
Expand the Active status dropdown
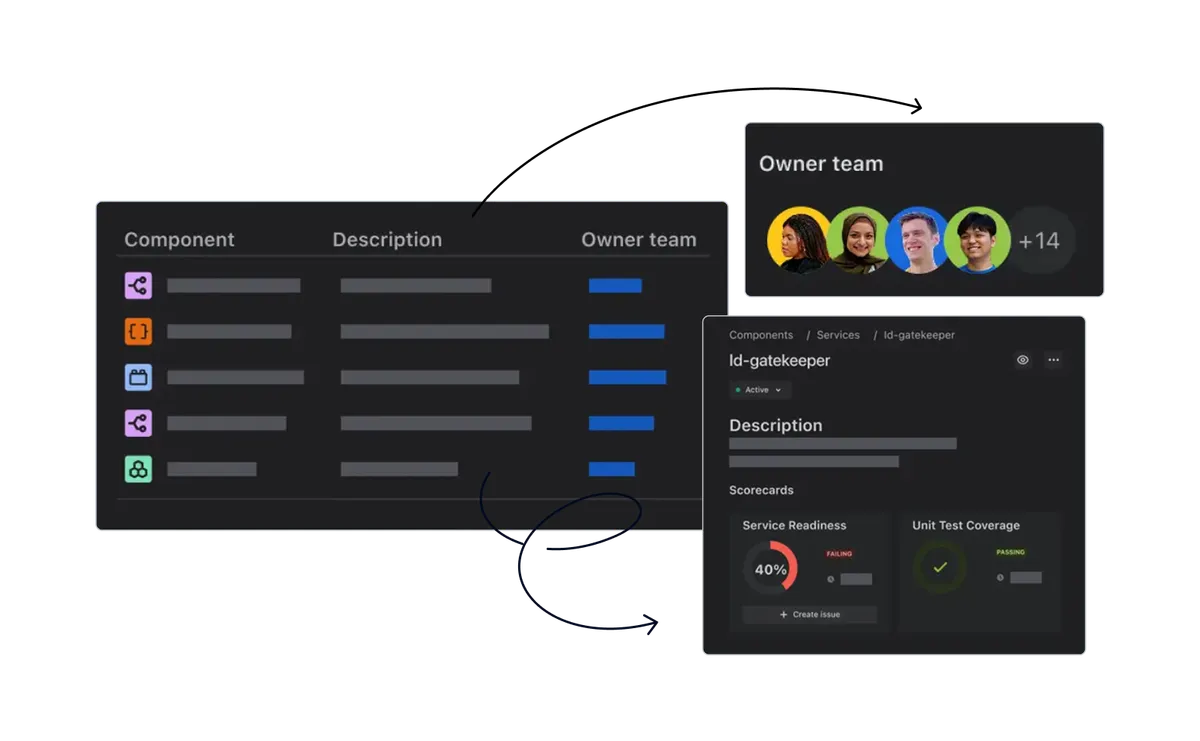tap(760, 390)
